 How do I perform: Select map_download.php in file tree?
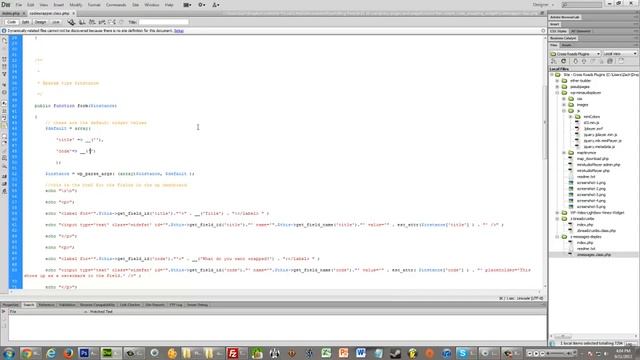click(x=592, y=159)
